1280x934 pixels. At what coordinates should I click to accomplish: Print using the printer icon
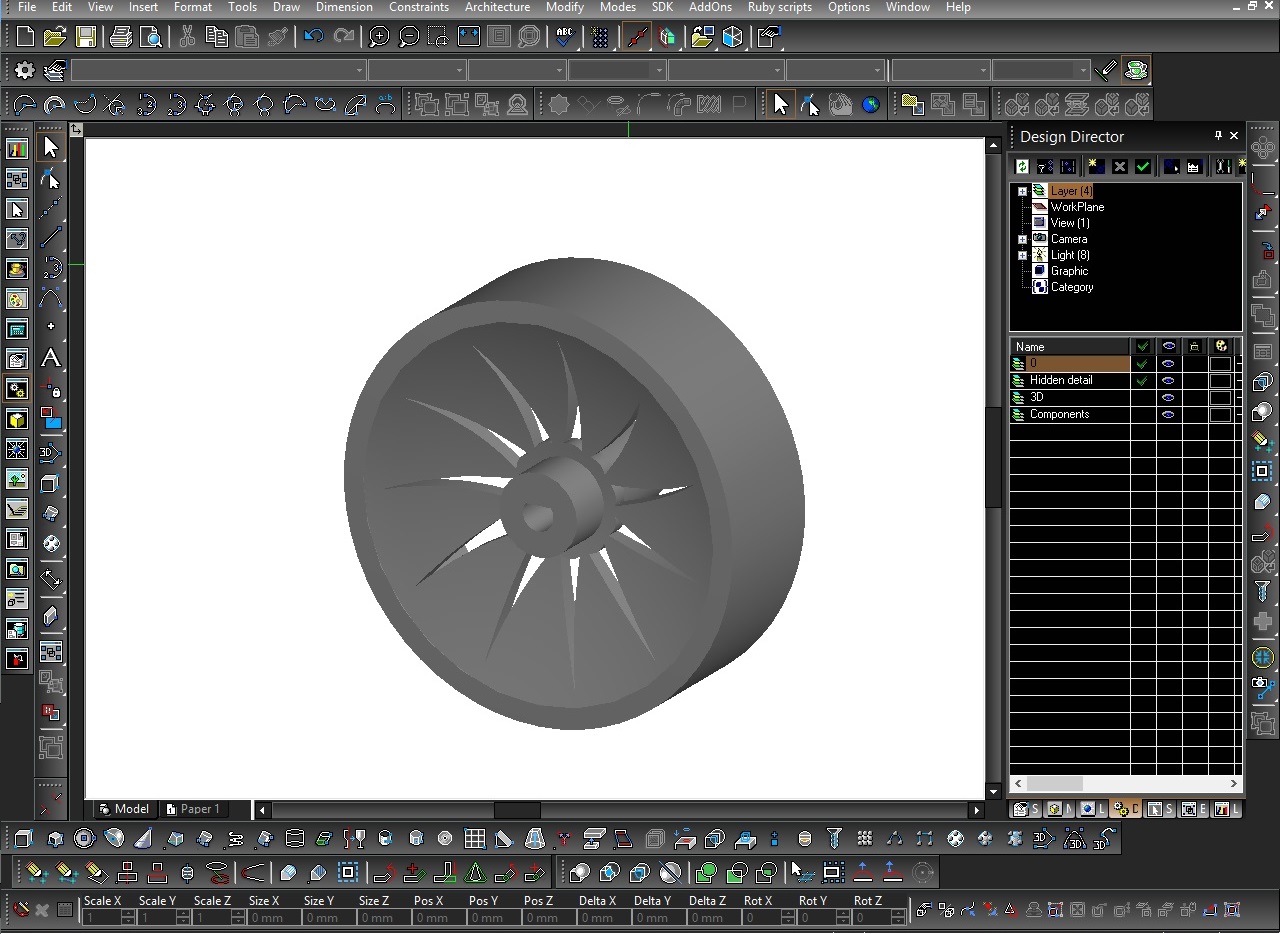click(121, 38)
